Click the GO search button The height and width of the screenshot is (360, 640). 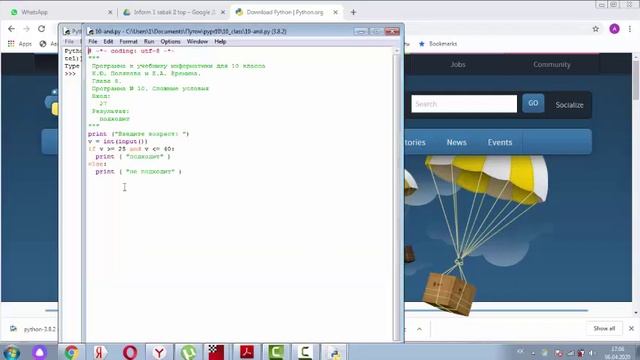pos(533,103)
